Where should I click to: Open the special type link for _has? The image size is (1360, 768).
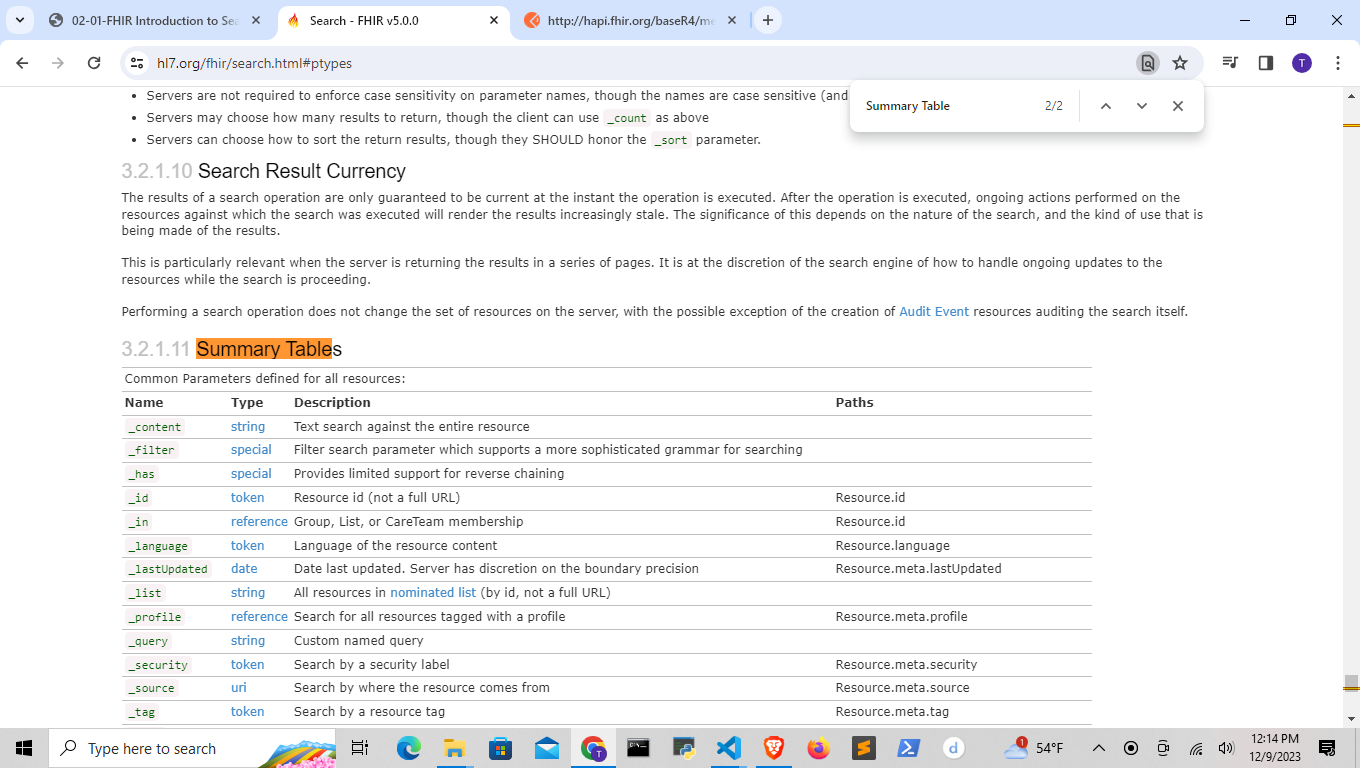tap(251, 474)
